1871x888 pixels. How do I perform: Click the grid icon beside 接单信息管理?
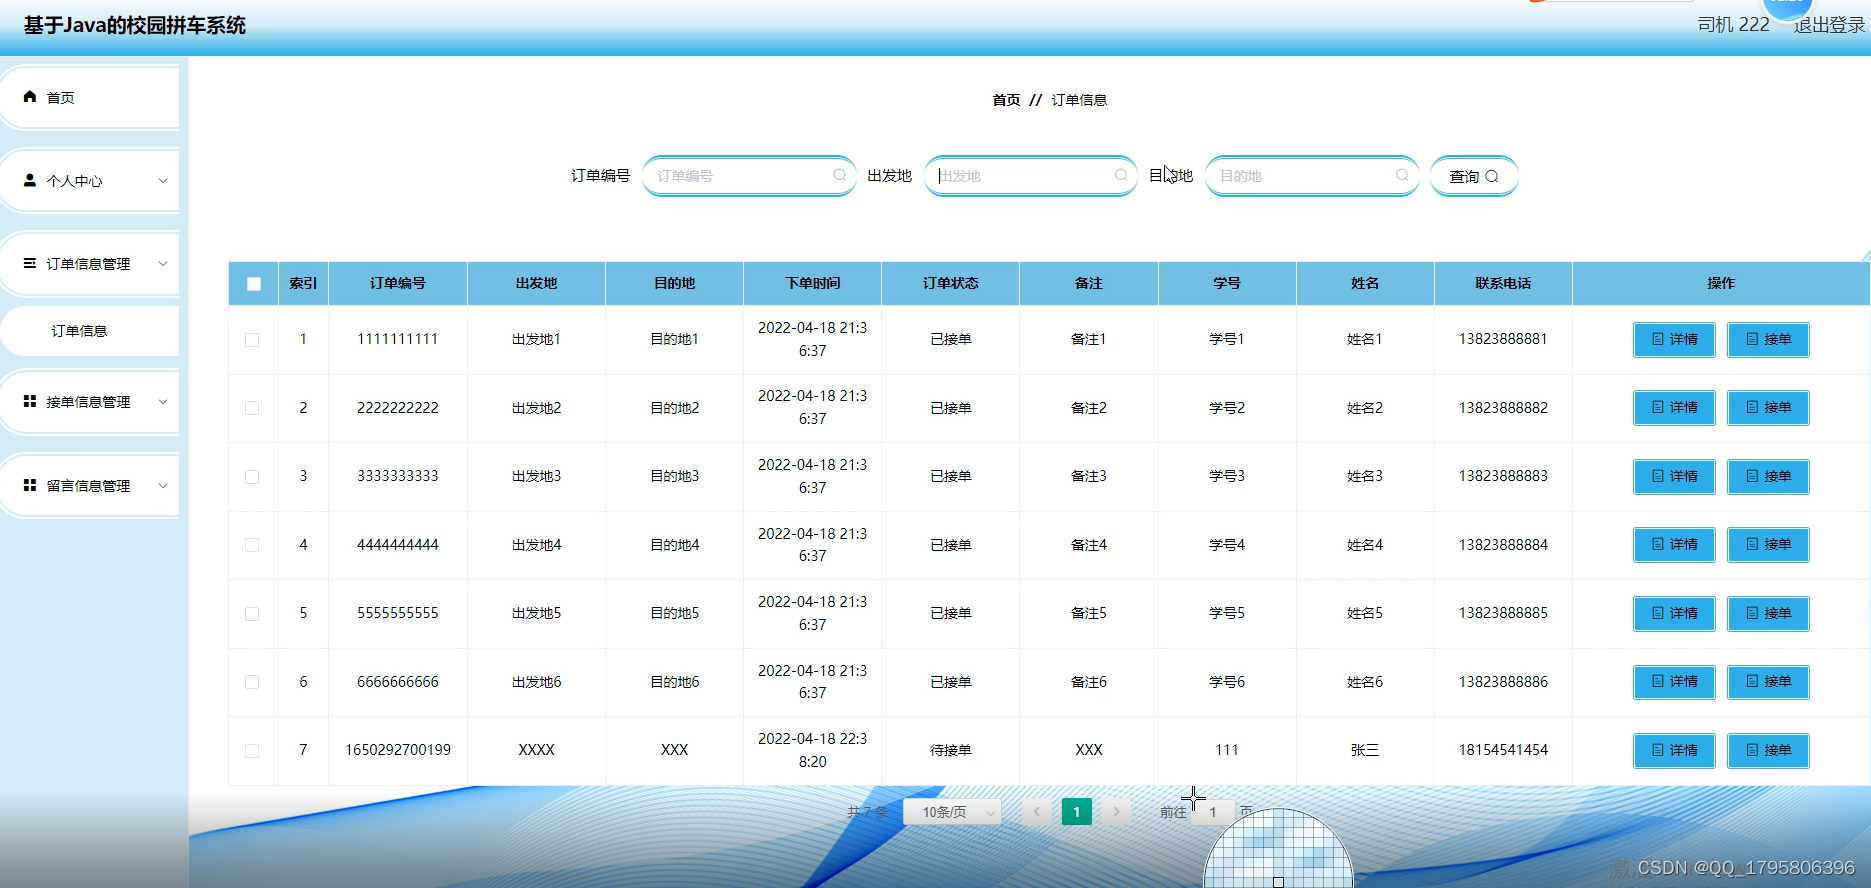coord(30,401)
